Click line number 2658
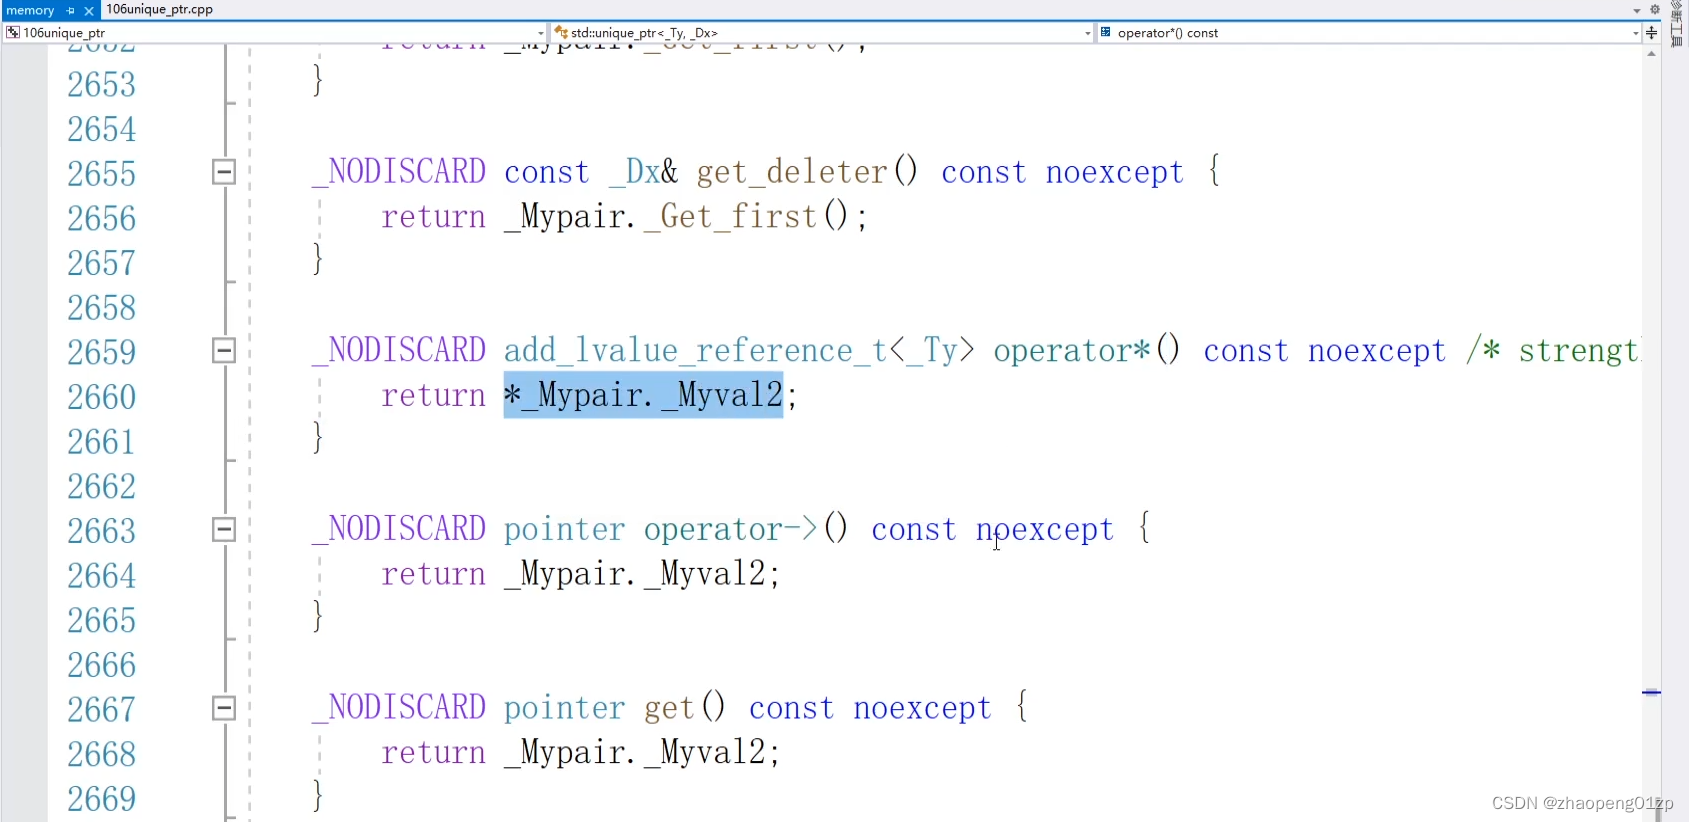The height and width of the screenshot is (822, 1689). point(102,308)
